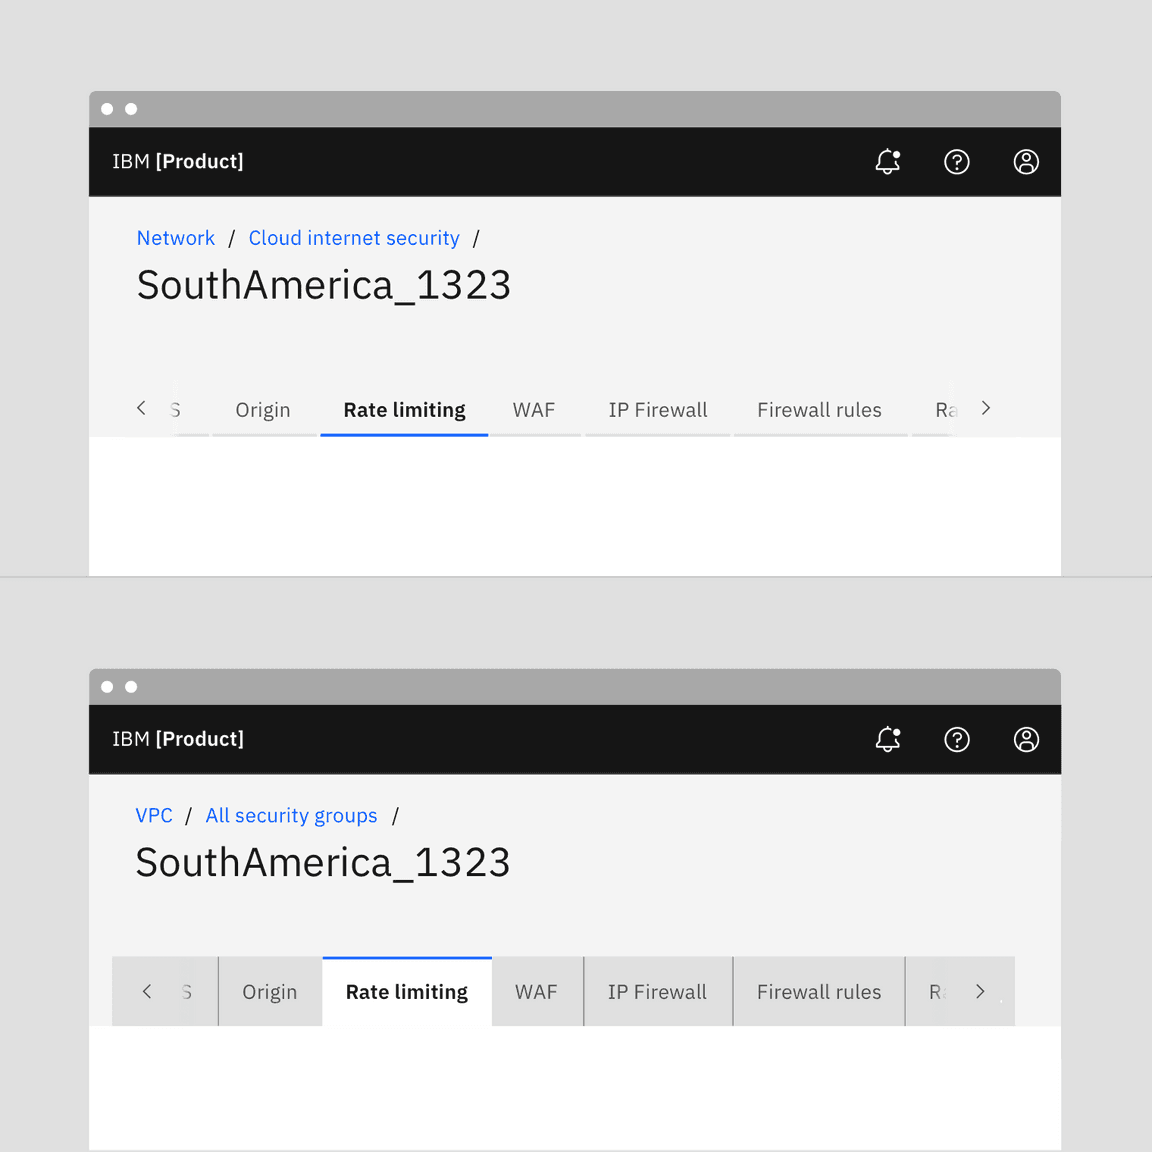The height and width of the screenshot is (1152, 1152).
Task: Click help question mark icon in top header
Action: pos(957,162)
